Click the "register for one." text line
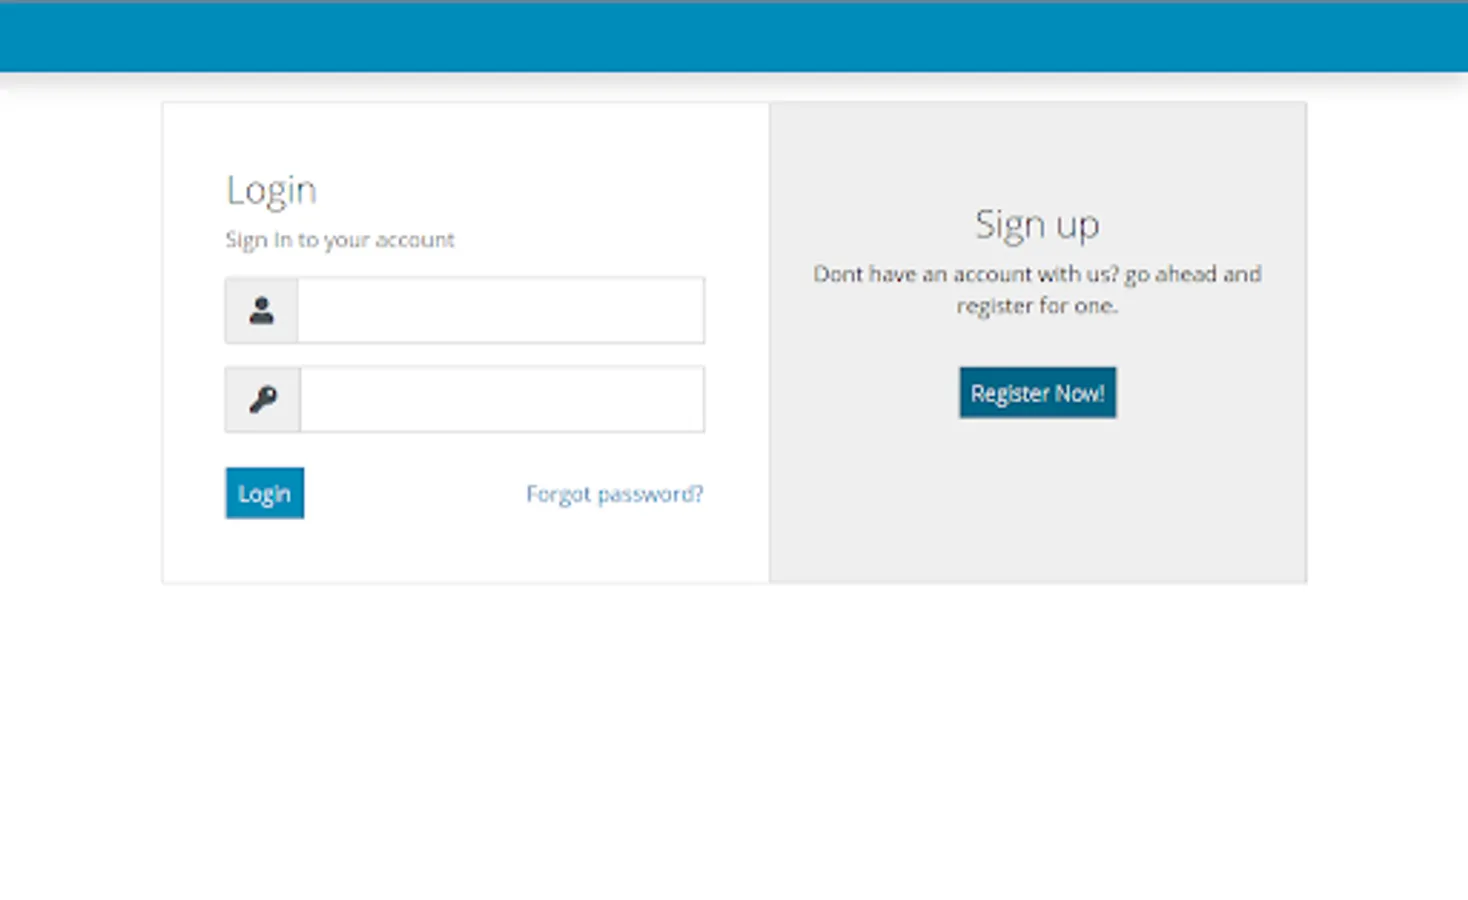This screenshot has height=900, width=1468. click(x=1037, y=306)
